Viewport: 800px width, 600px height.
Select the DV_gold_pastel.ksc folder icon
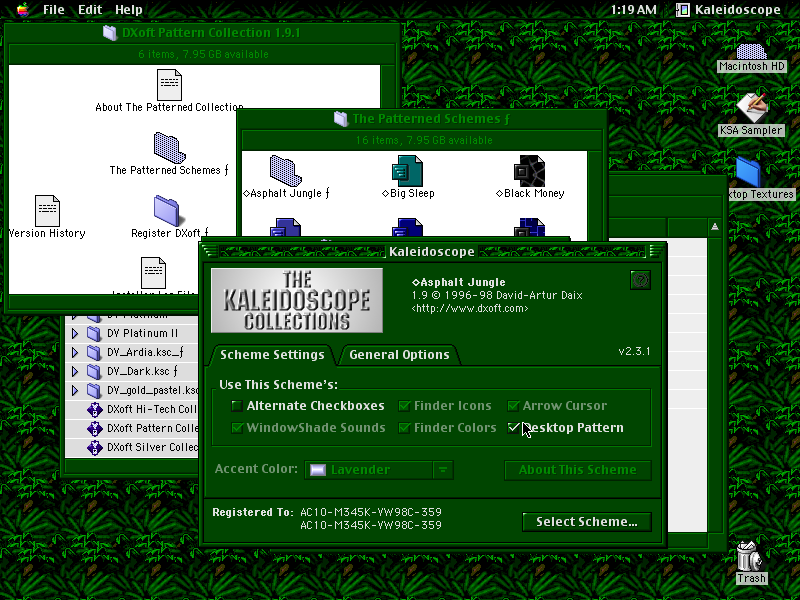[94, 391]
